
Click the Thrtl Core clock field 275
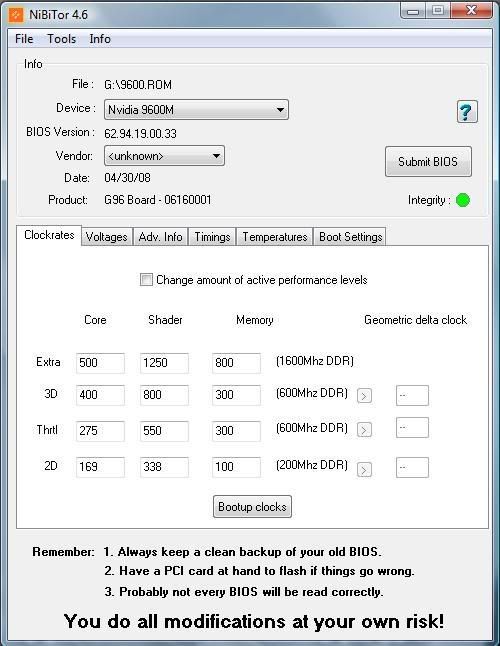(x=100, y=431)
